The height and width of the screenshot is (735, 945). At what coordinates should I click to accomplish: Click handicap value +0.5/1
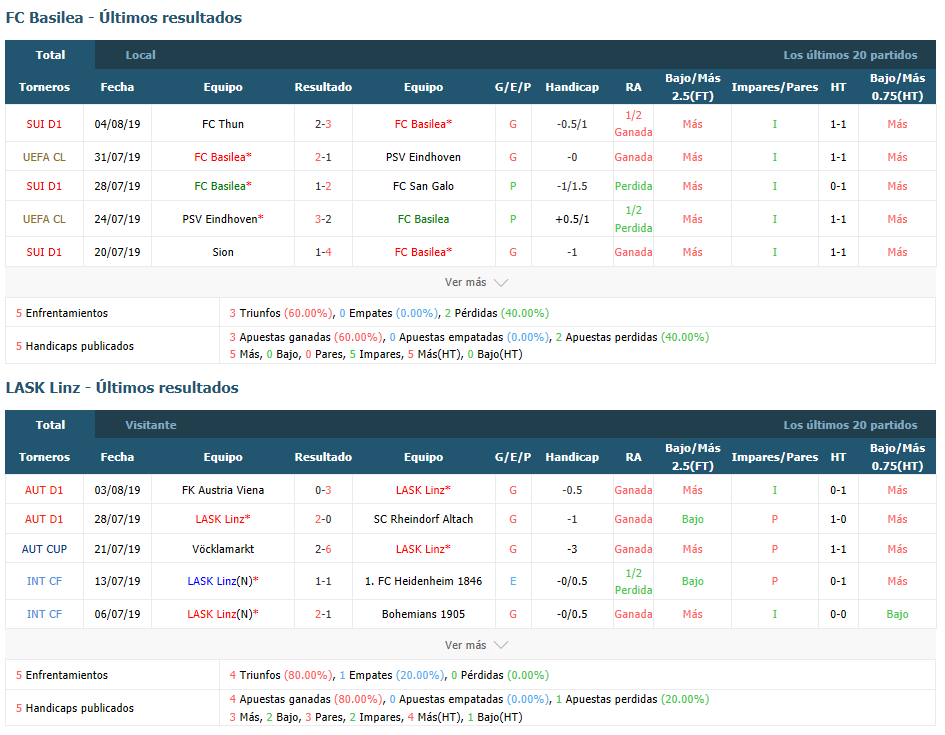[x=572, y=219]
